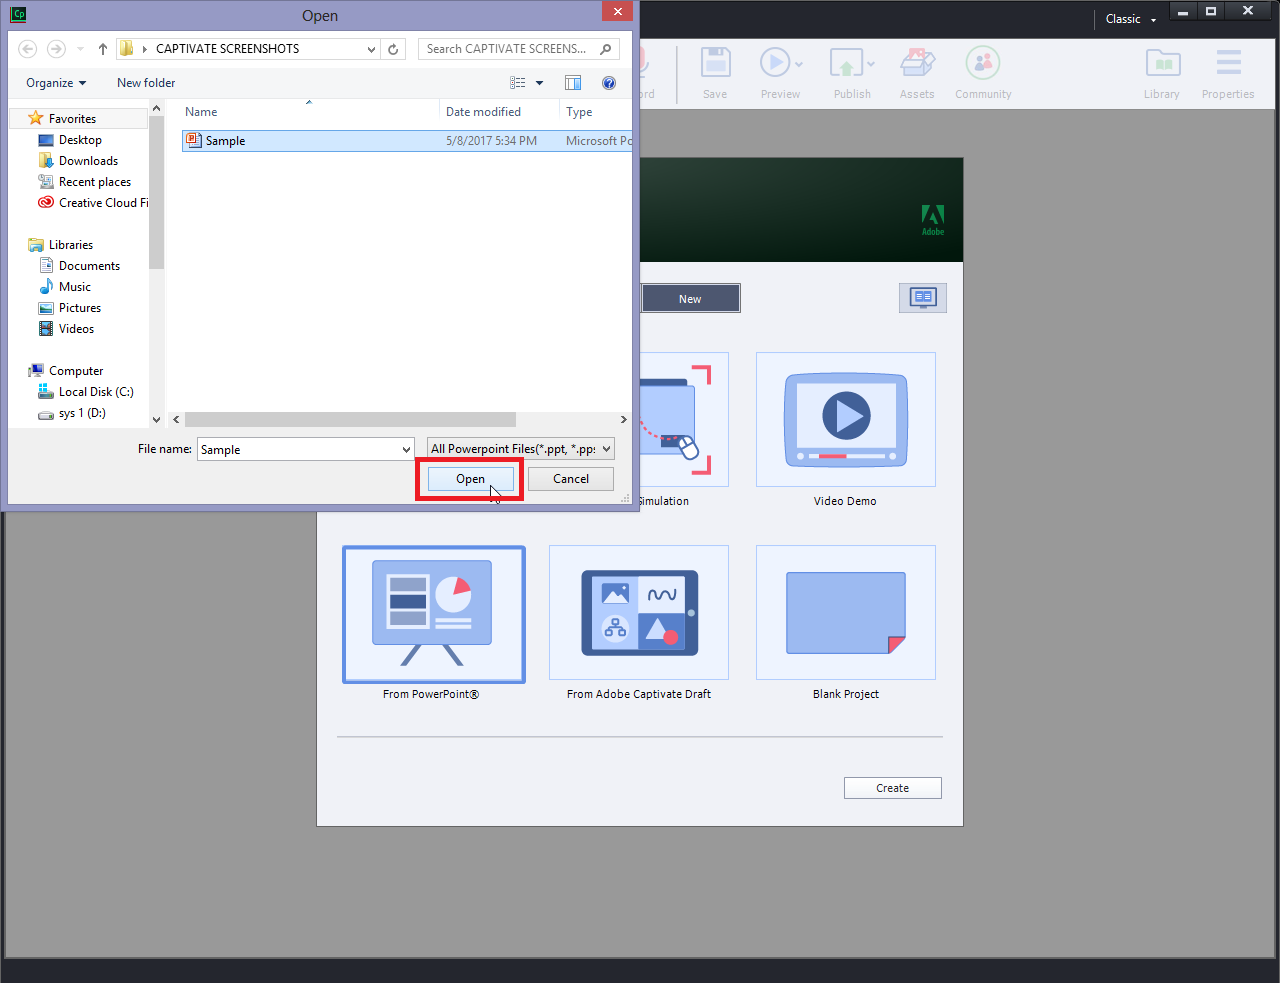
Task: Select the Video Demo thumbnail
Action: click(x=846, y=420)
